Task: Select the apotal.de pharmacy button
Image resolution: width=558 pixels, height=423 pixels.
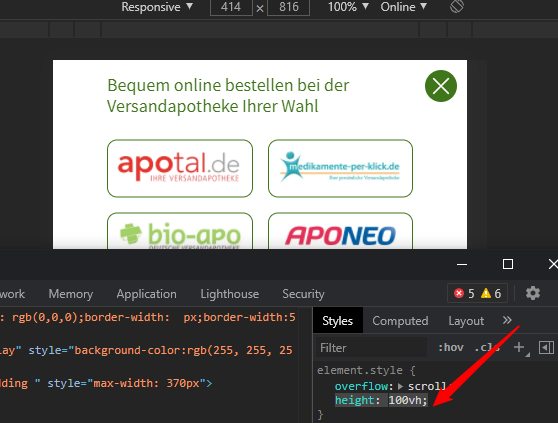Action: click(180, 168)
